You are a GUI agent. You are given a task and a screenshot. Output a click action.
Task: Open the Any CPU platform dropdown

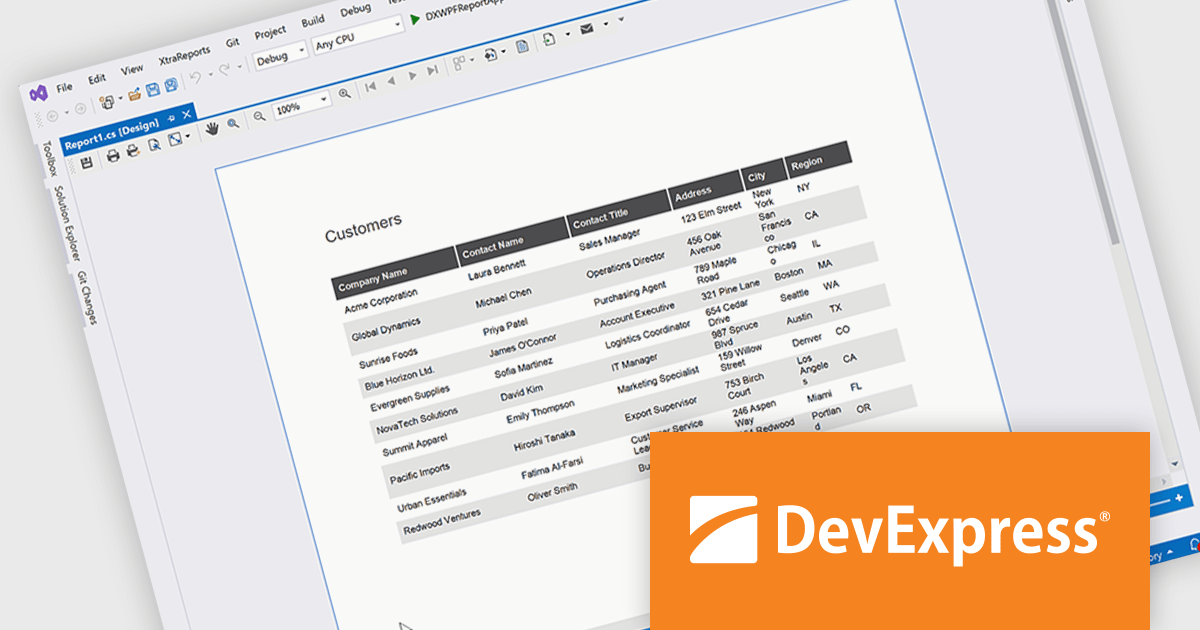tap(357, 35)
